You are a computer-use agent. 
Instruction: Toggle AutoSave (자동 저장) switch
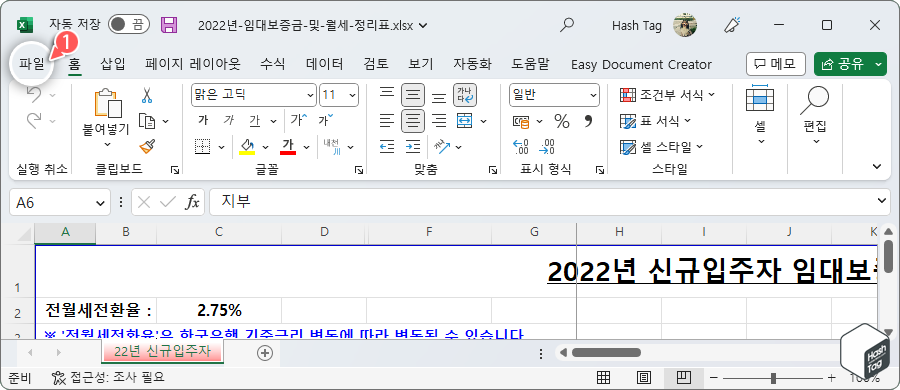point(129,25)
